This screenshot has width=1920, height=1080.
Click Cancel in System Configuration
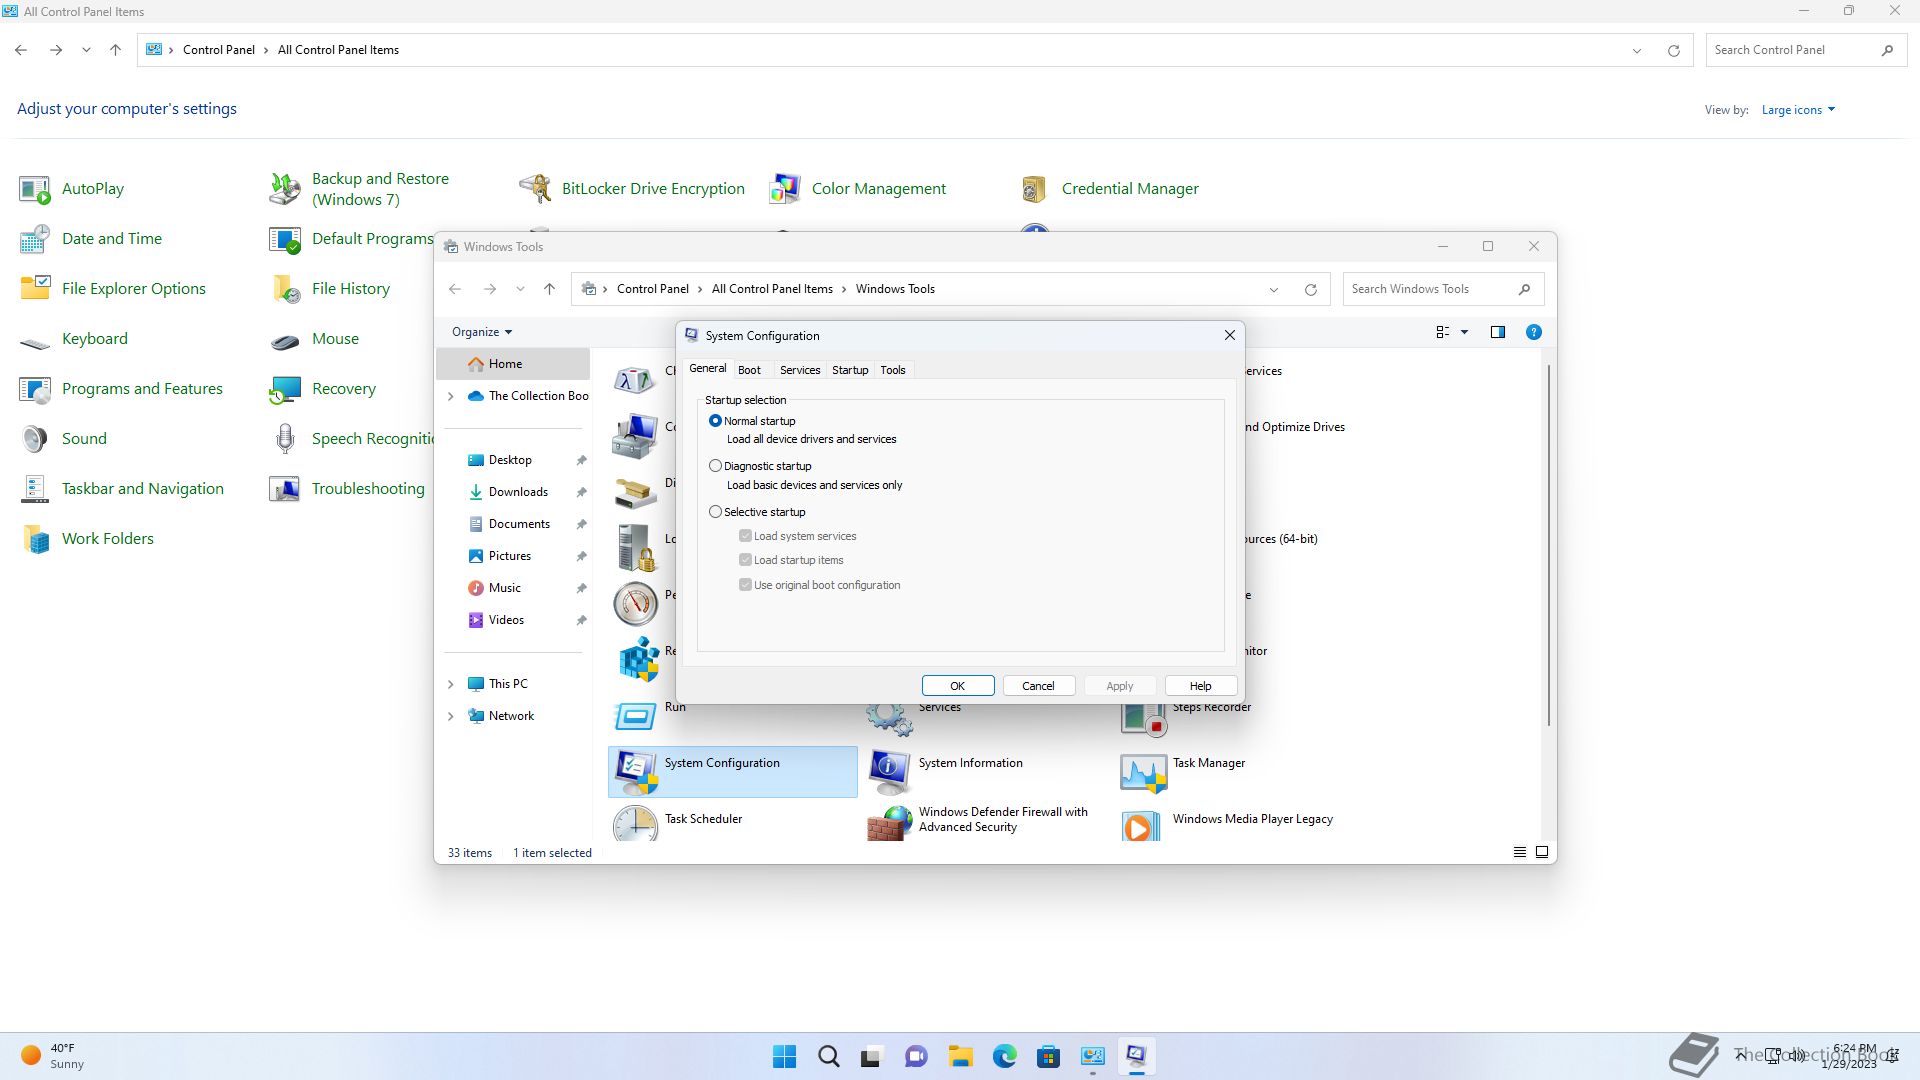(1038, 686)
